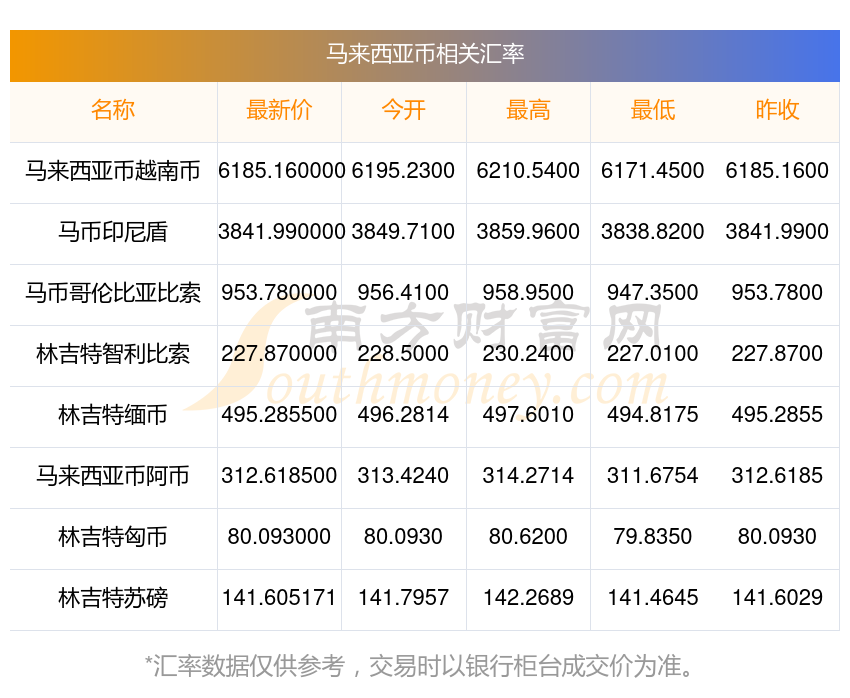Click the row name 林吉特匈币
This screenshot has width=850, height=698.
click(x=113, y=537)
